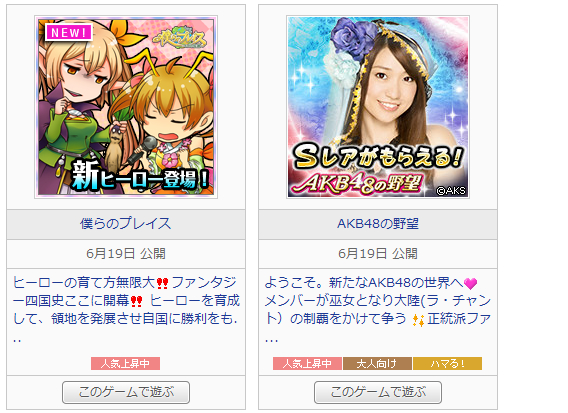This screenshot has height=413, width=568.
Task: Click the AKB48の野望 title link
Action: point(378,224)
